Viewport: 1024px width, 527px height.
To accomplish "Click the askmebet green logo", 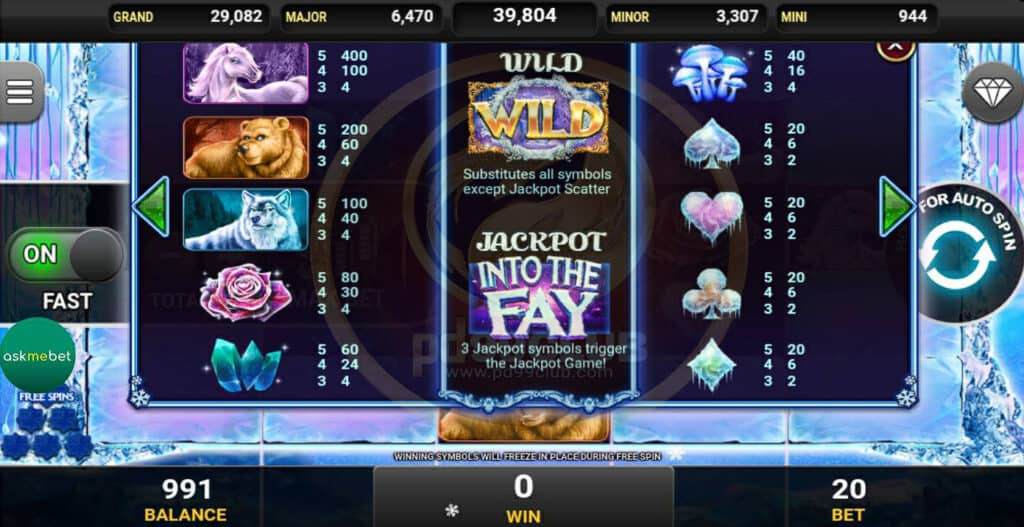I will tap(37, 356).
